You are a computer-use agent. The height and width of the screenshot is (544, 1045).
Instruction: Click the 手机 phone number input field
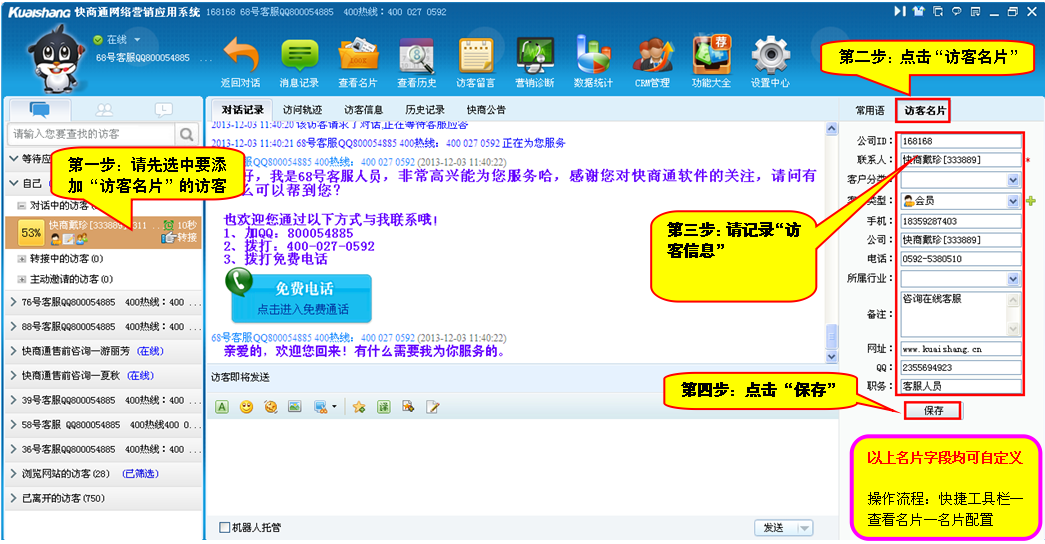point(960,221)
